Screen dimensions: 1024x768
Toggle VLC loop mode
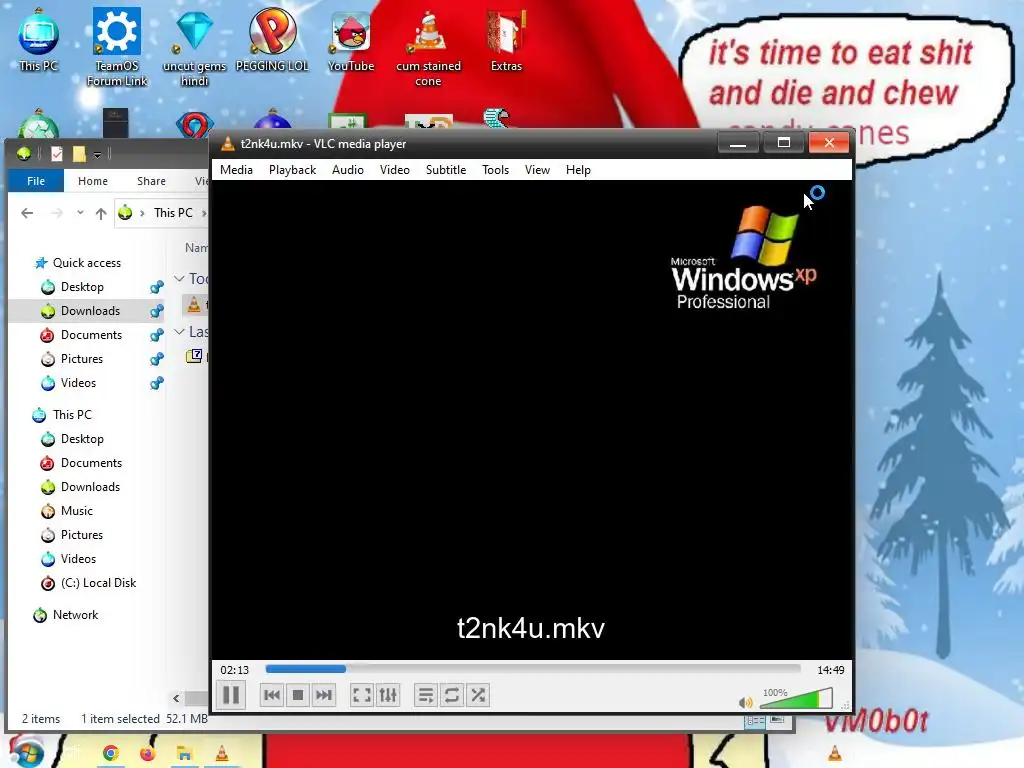coord(452,695)
